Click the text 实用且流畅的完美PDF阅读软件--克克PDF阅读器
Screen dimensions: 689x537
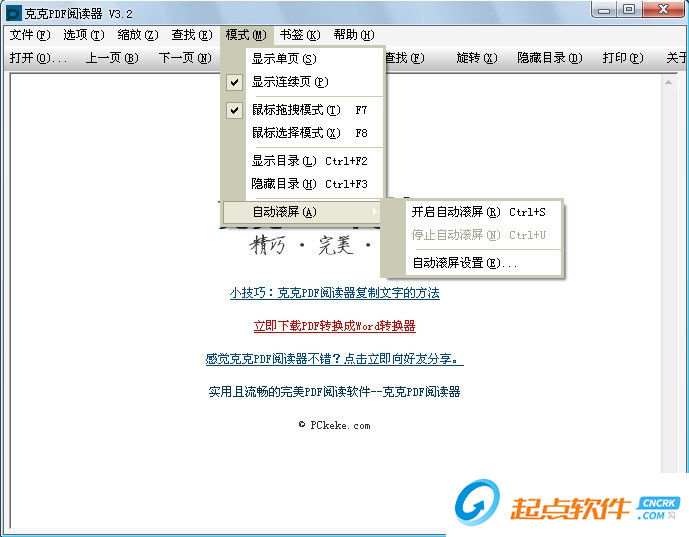pyautogui.click(x=334, y=392)
